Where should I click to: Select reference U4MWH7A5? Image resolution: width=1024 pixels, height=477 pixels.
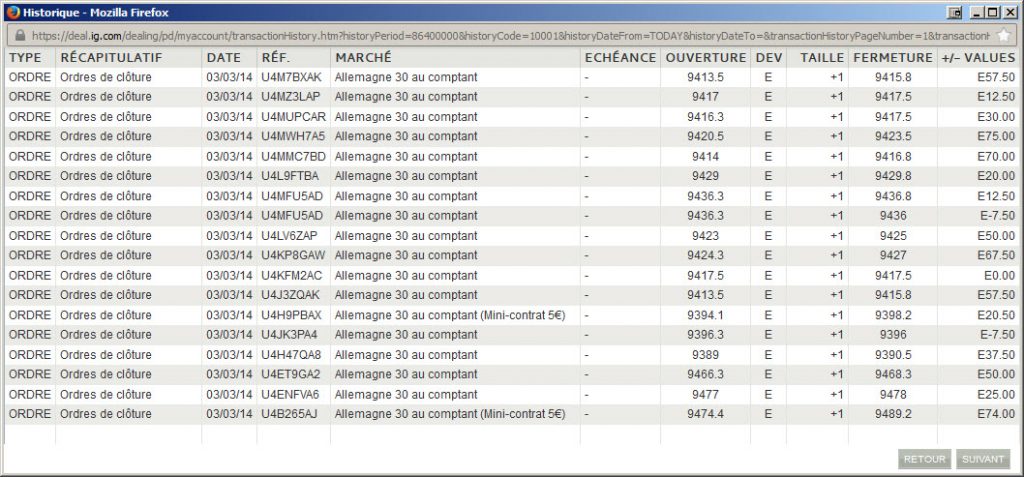293,137
